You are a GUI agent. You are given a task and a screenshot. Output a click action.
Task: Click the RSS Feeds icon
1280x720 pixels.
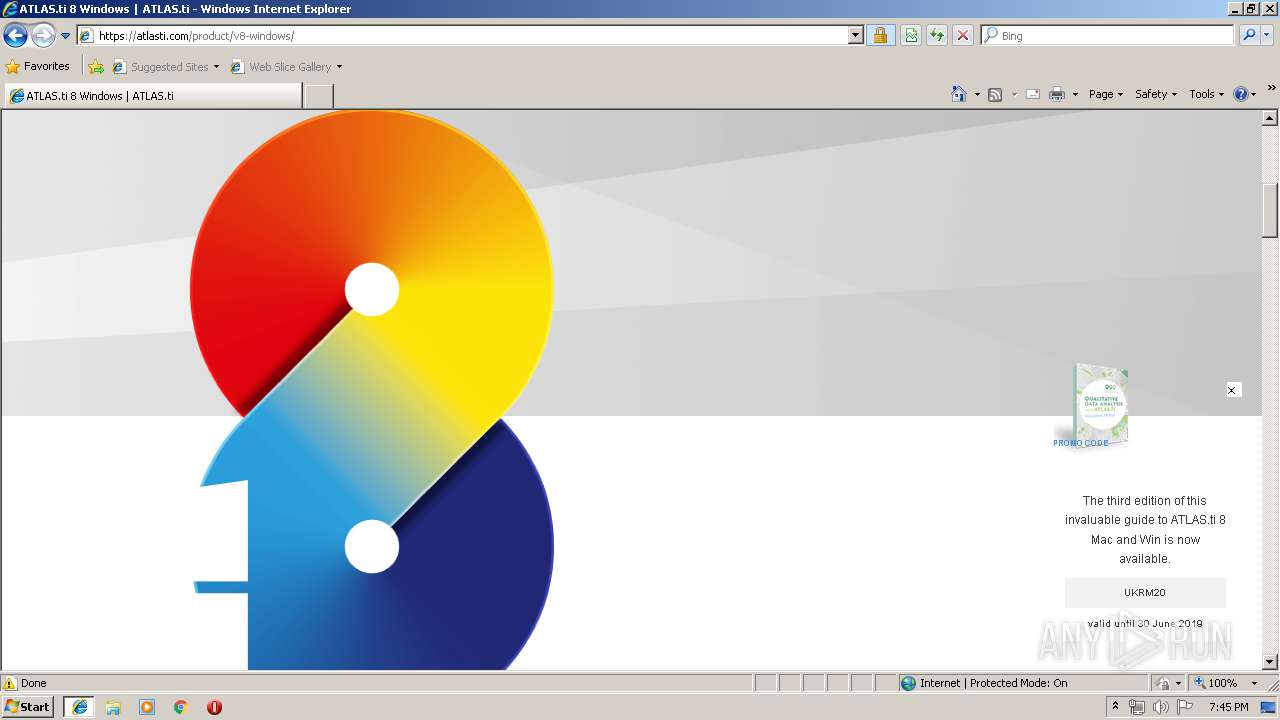coord(995,95)
